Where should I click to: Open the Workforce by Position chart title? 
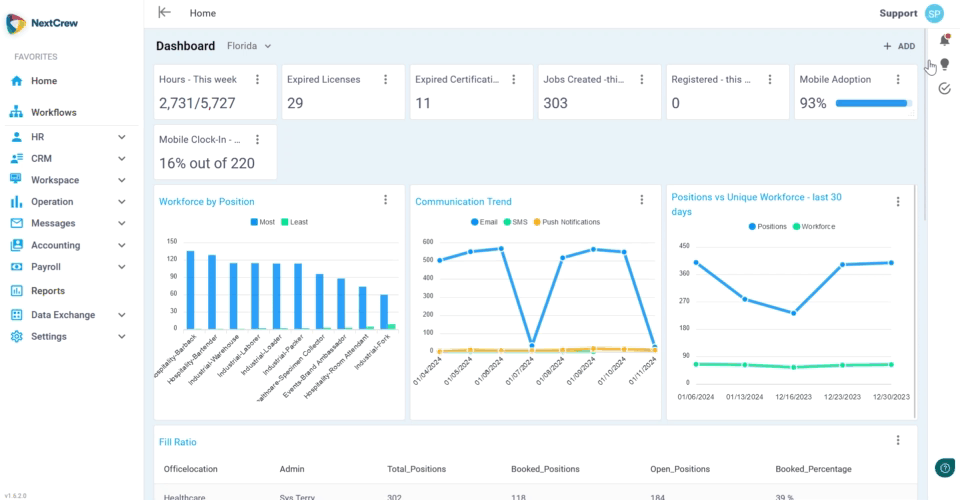click(x=206, y=201)
